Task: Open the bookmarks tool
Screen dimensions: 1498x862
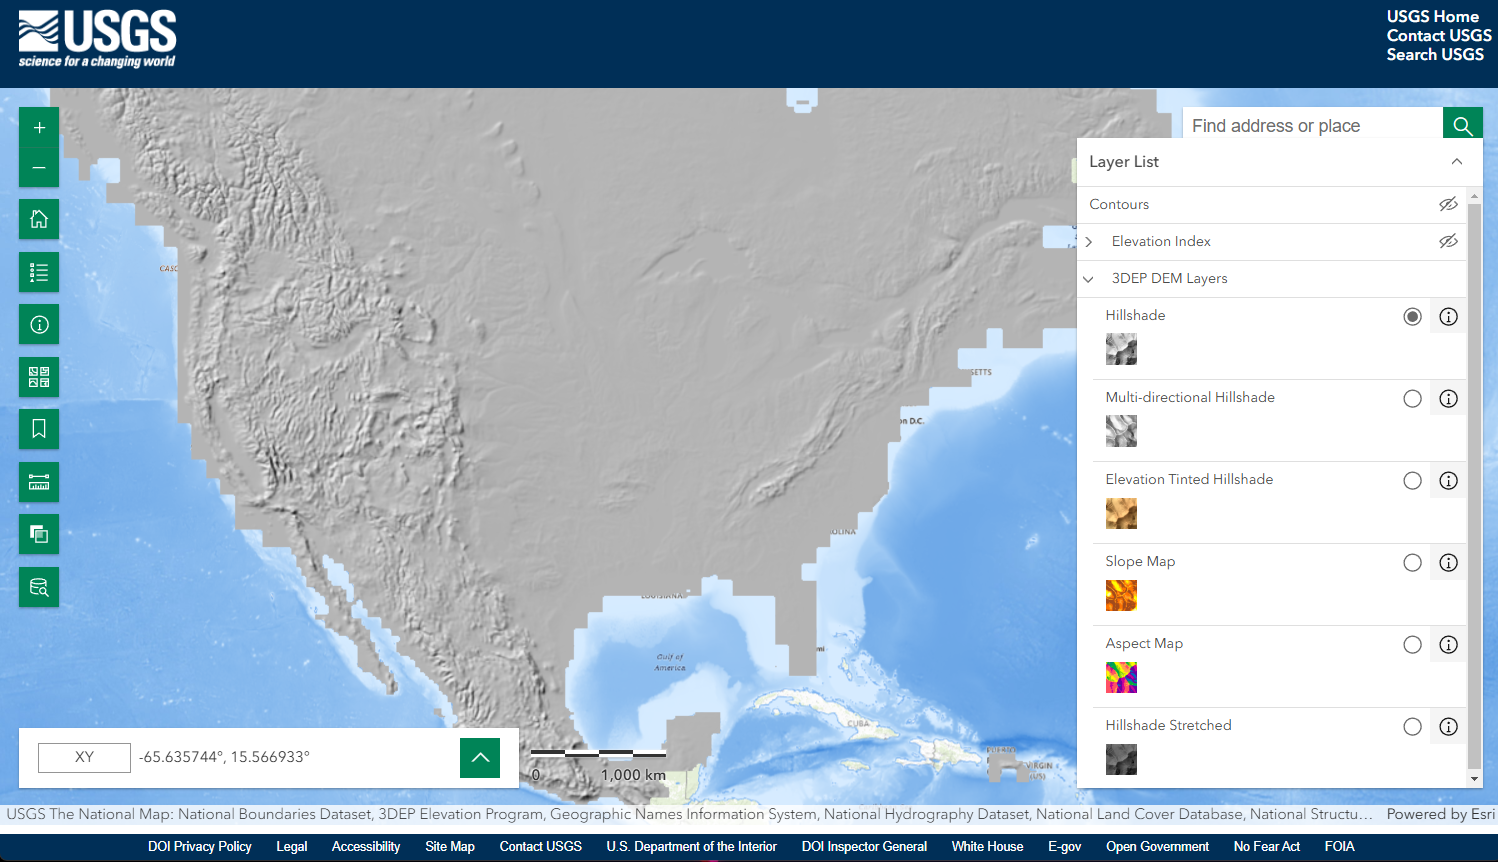Action: pos(39,429)
